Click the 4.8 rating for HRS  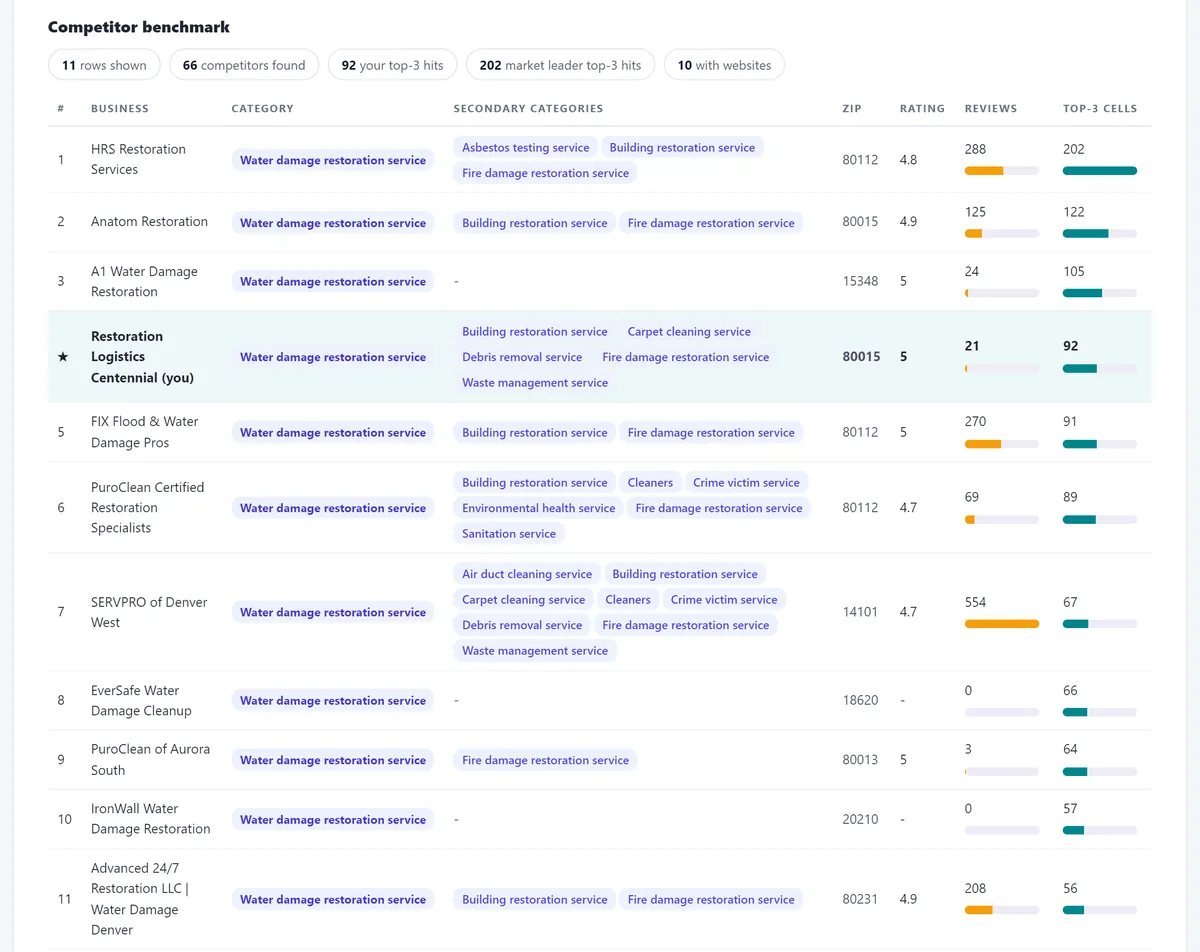point(908,159)
